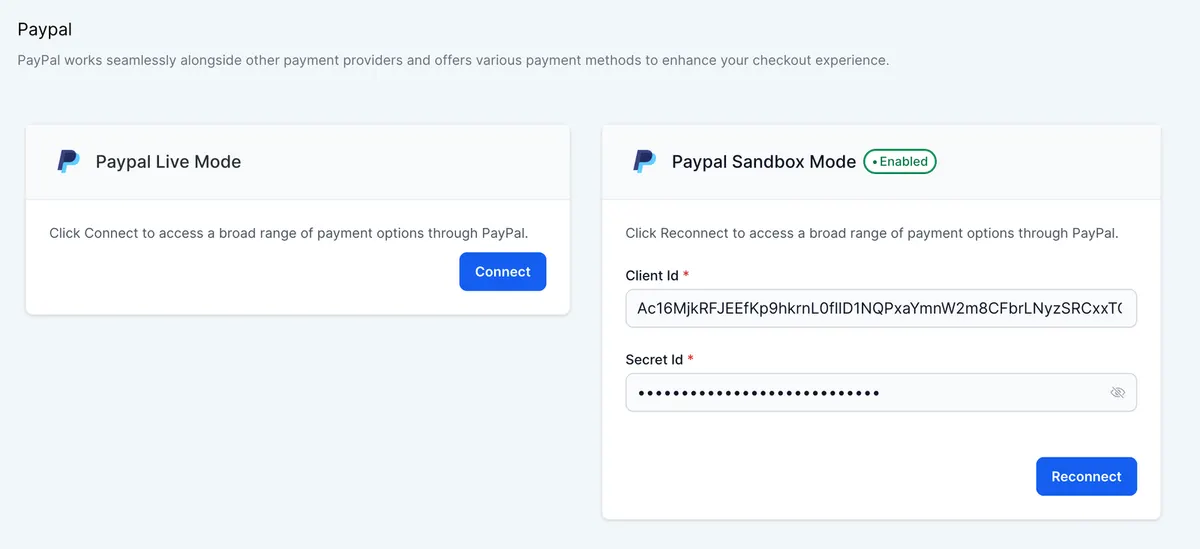Reveal the Secret Id using the eye icon

[1118, 392]
